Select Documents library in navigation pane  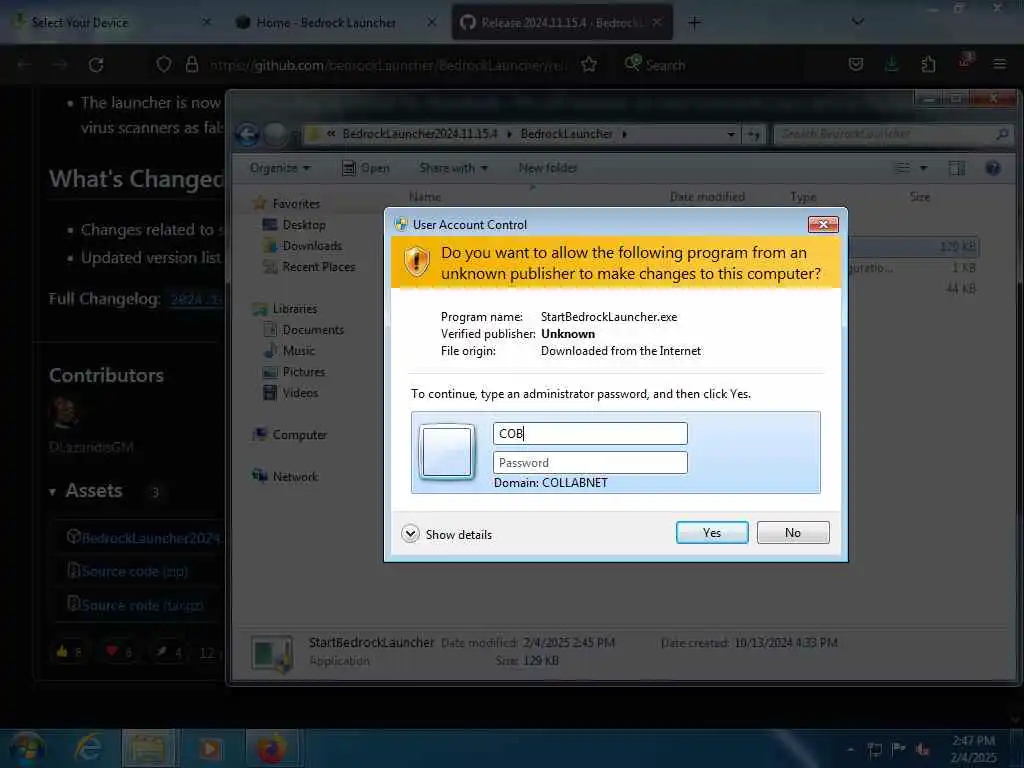click(313, 330)
